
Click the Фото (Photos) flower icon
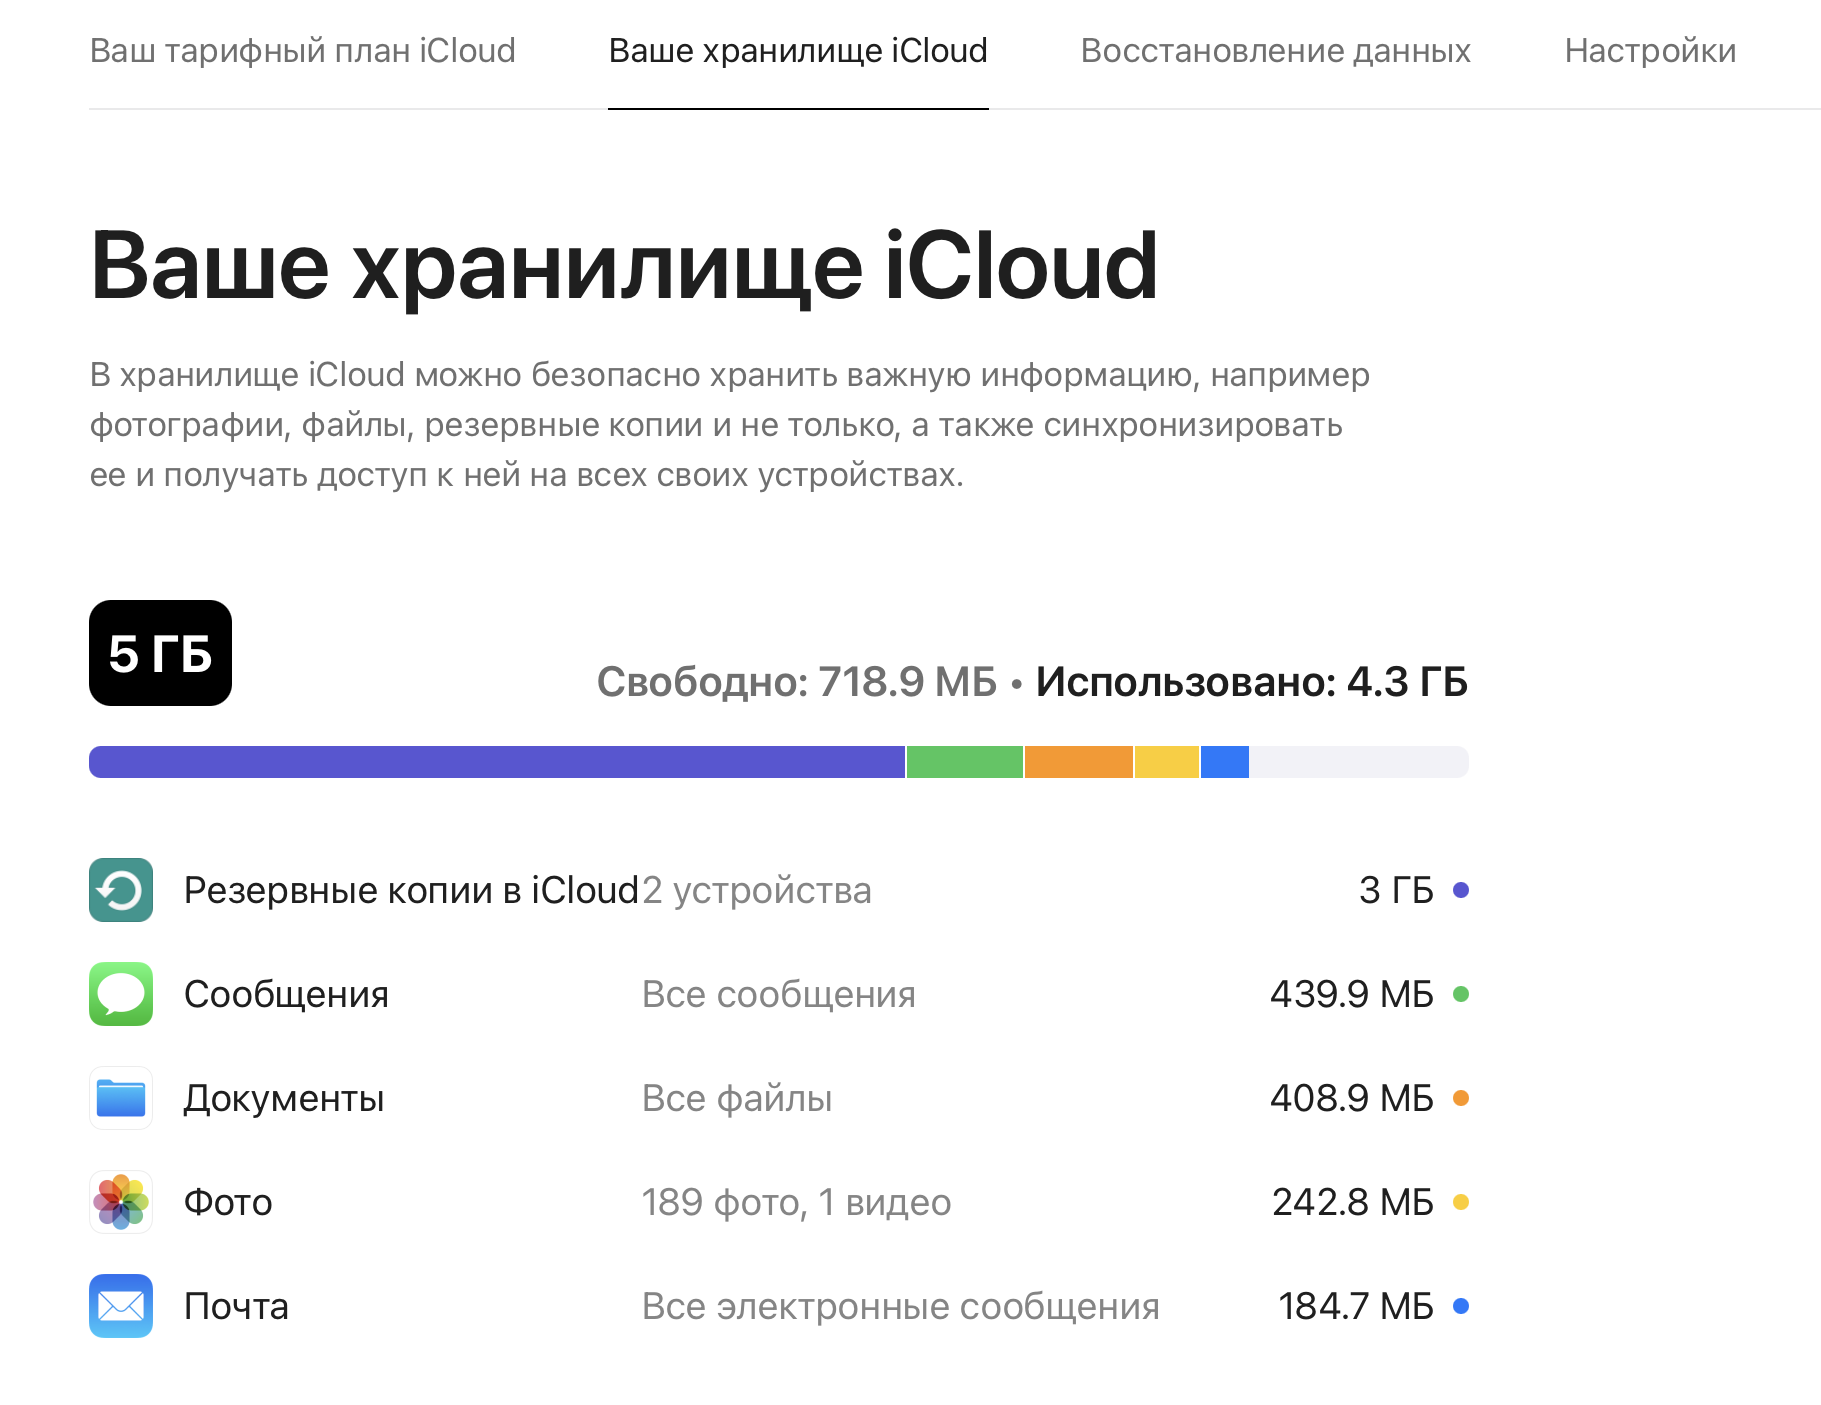point(121,1202)
